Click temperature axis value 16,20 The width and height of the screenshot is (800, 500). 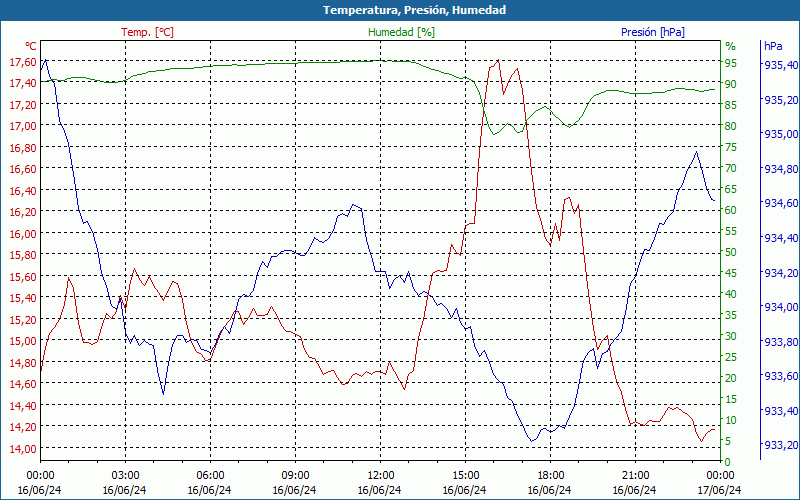[23, 211]
